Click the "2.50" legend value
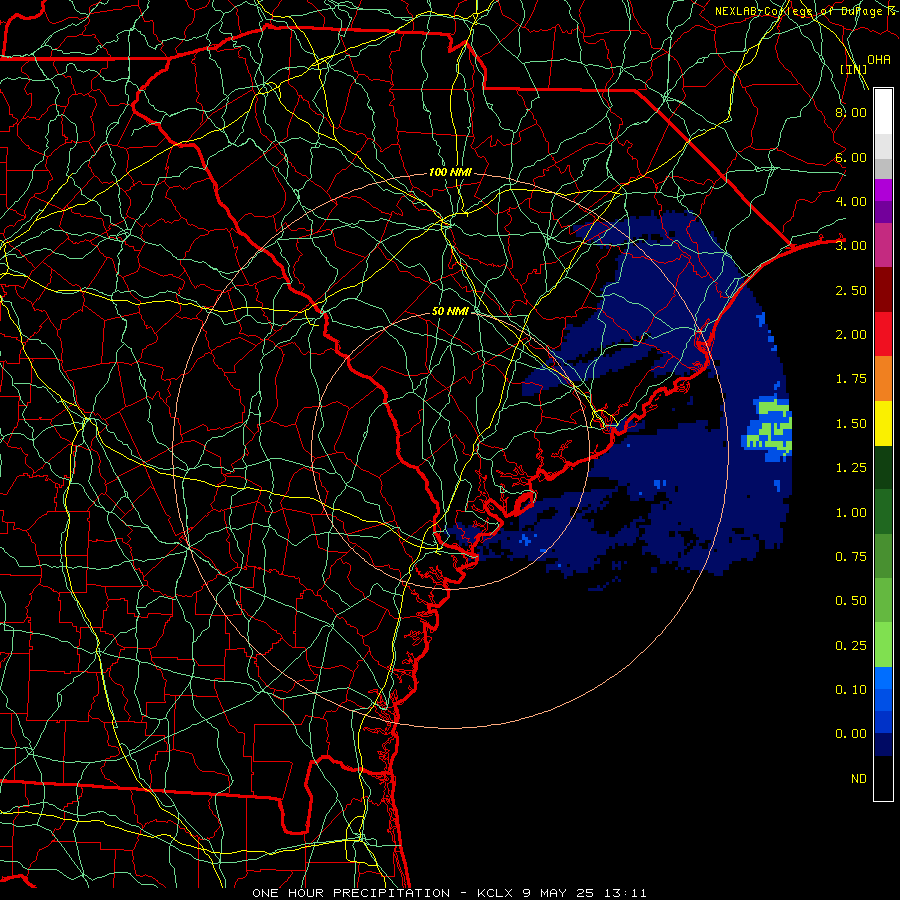The image size is (900, 900). tap(851, 290)
